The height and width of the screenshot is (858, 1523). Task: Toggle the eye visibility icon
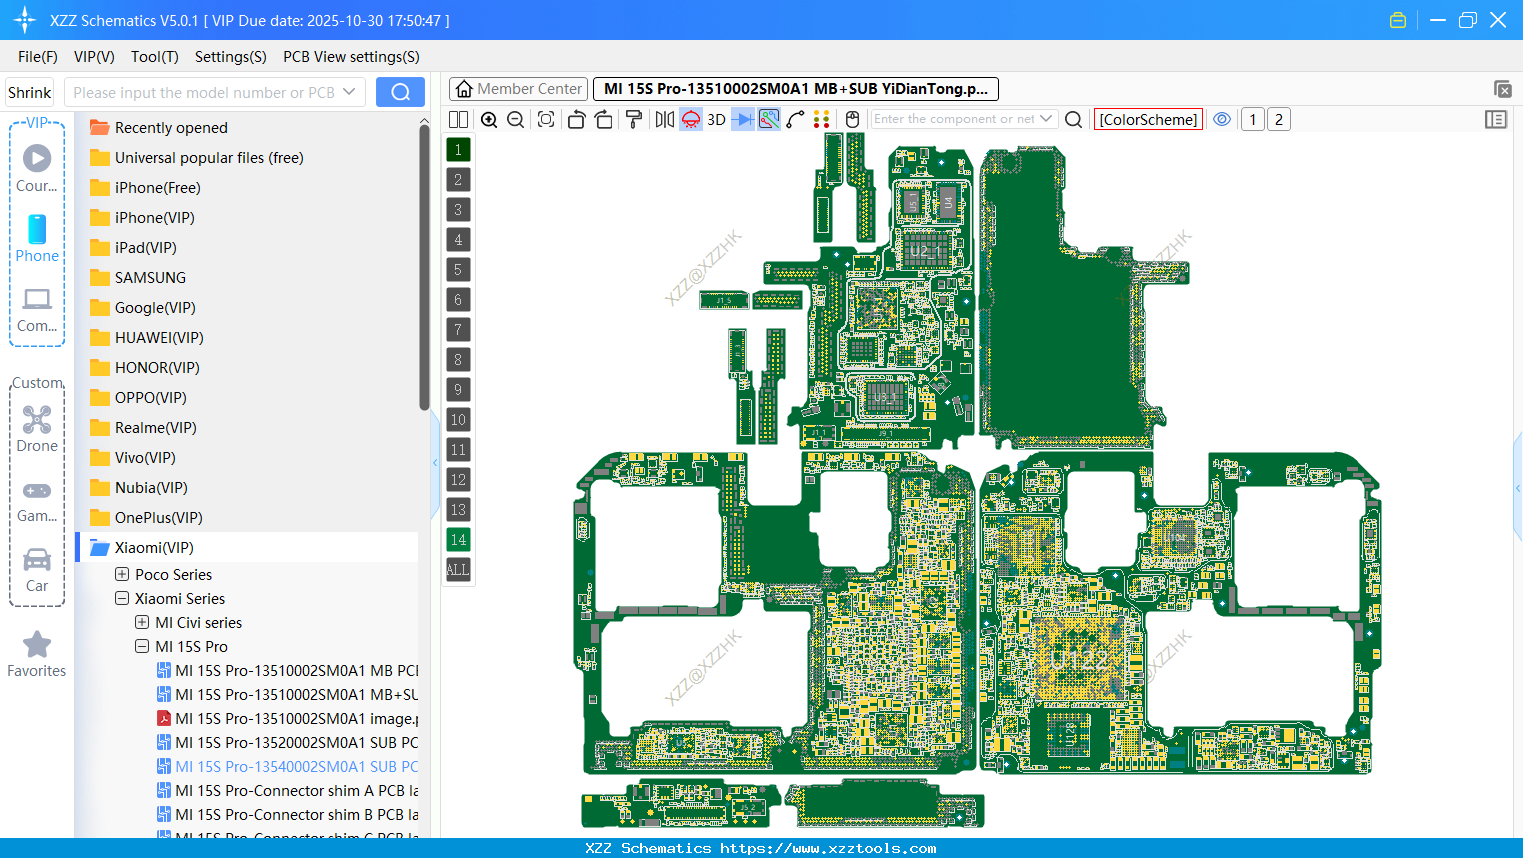click(x=1222, y=119)
